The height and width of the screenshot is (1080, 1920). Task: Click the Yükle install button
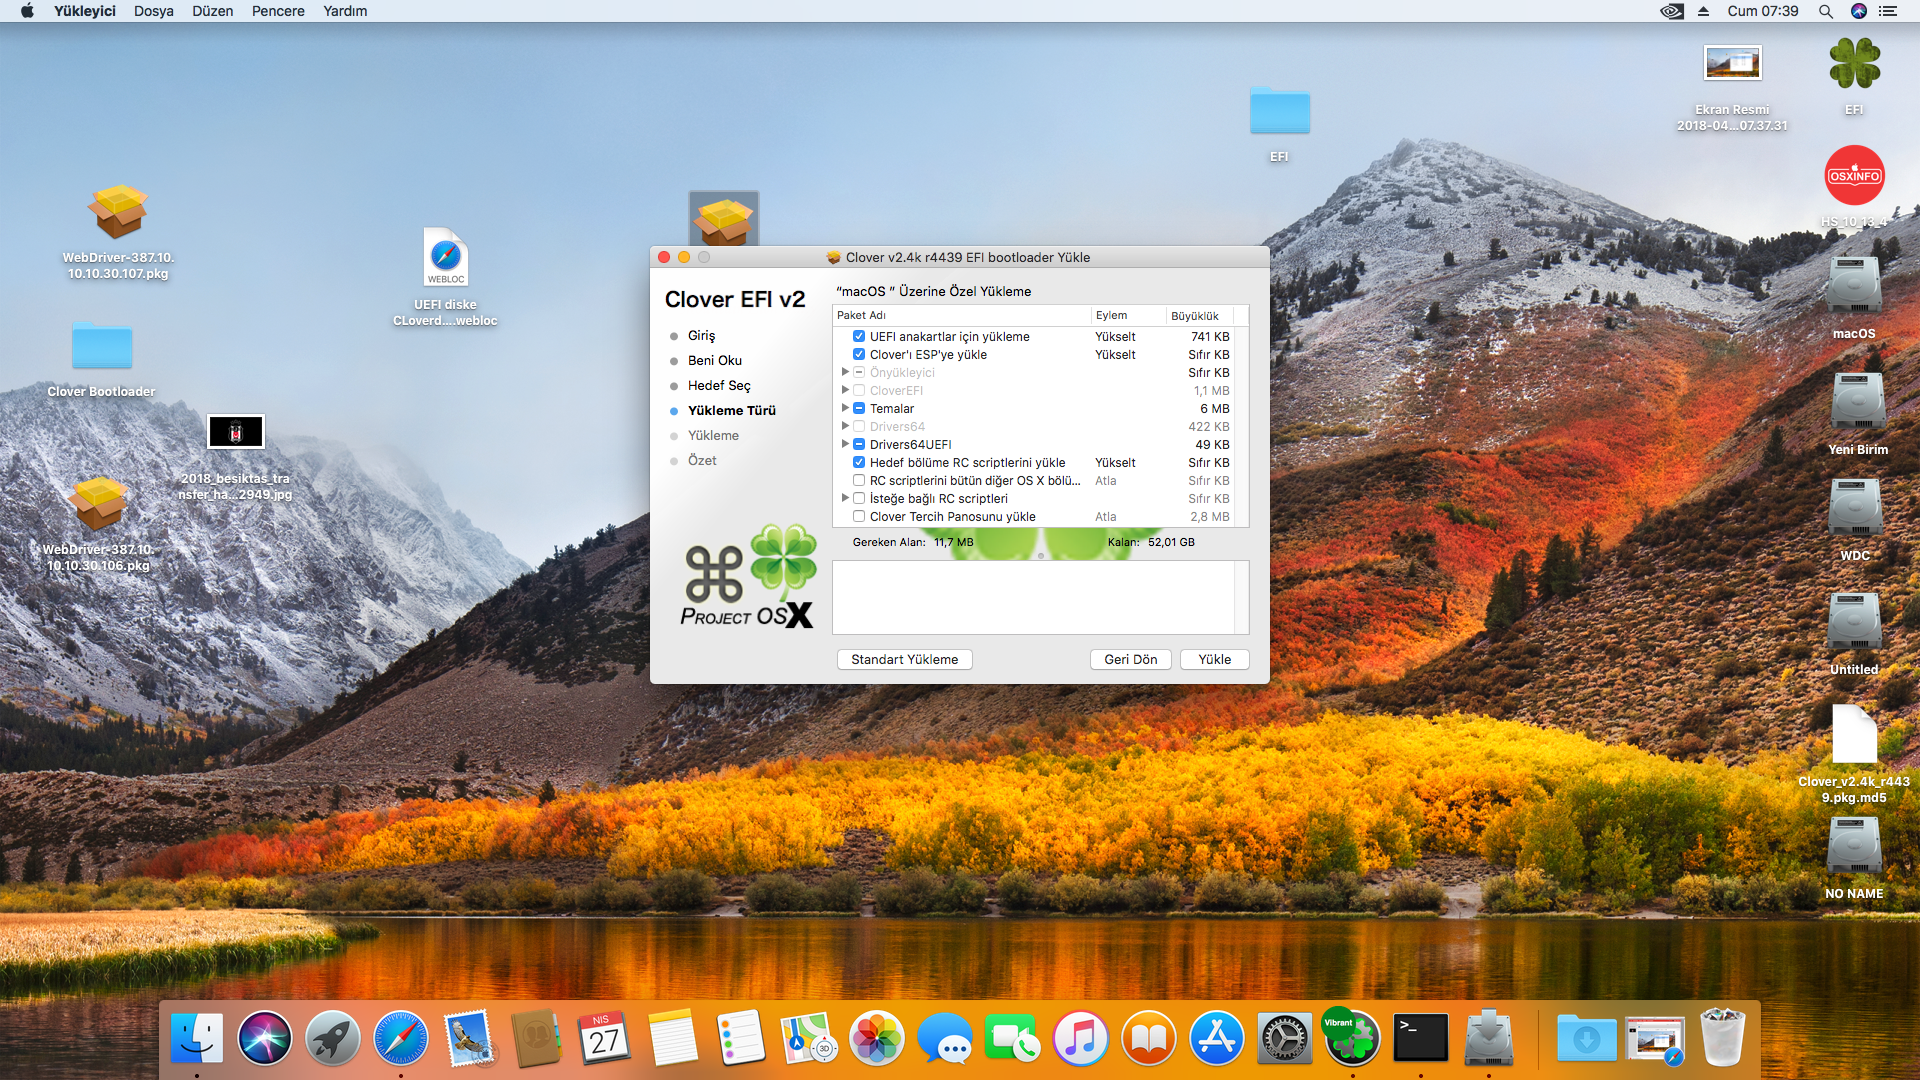pyautogui.click(x=1214, y=659)
